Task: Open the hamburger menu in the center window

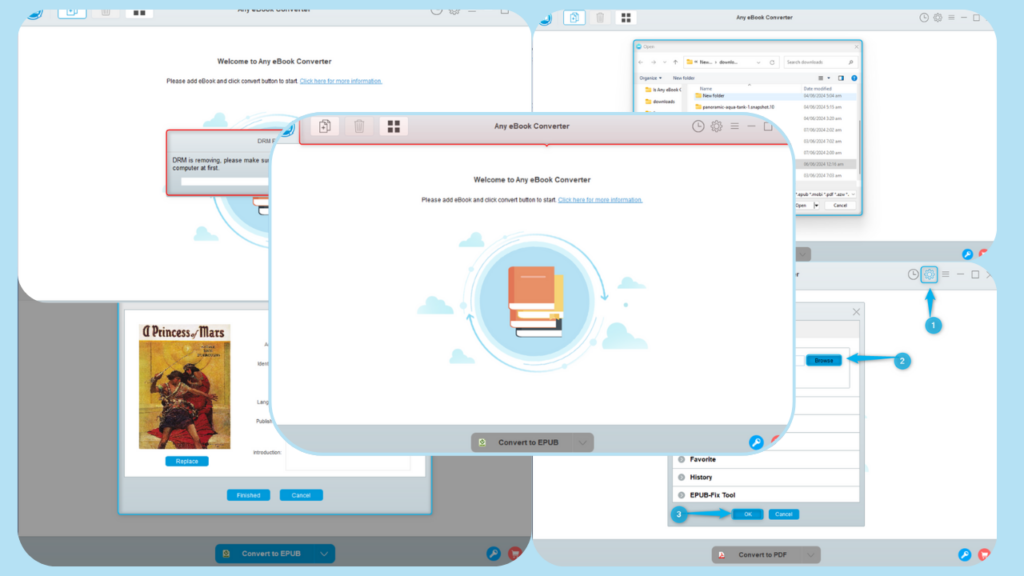Action: pyautogui.click(x=735, y=126)
